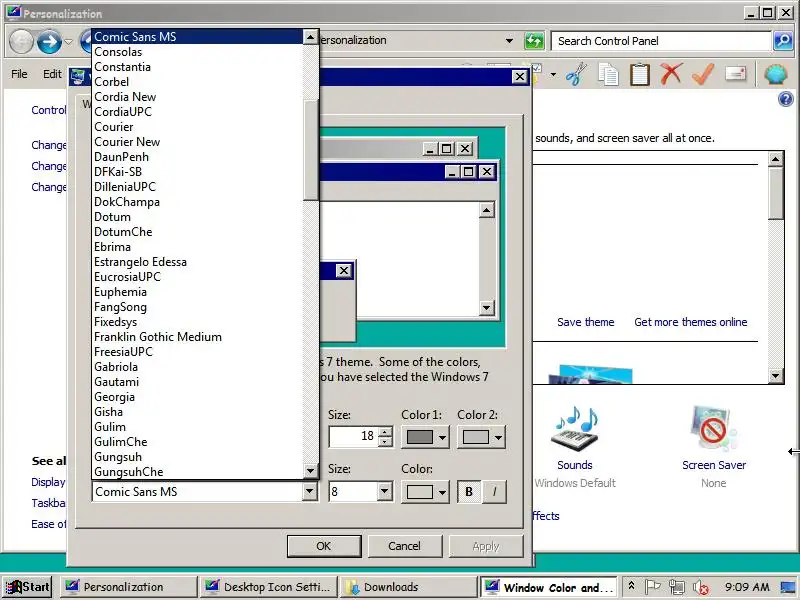
Task: Click the item Size field showing 18
Action: point(354,436)
